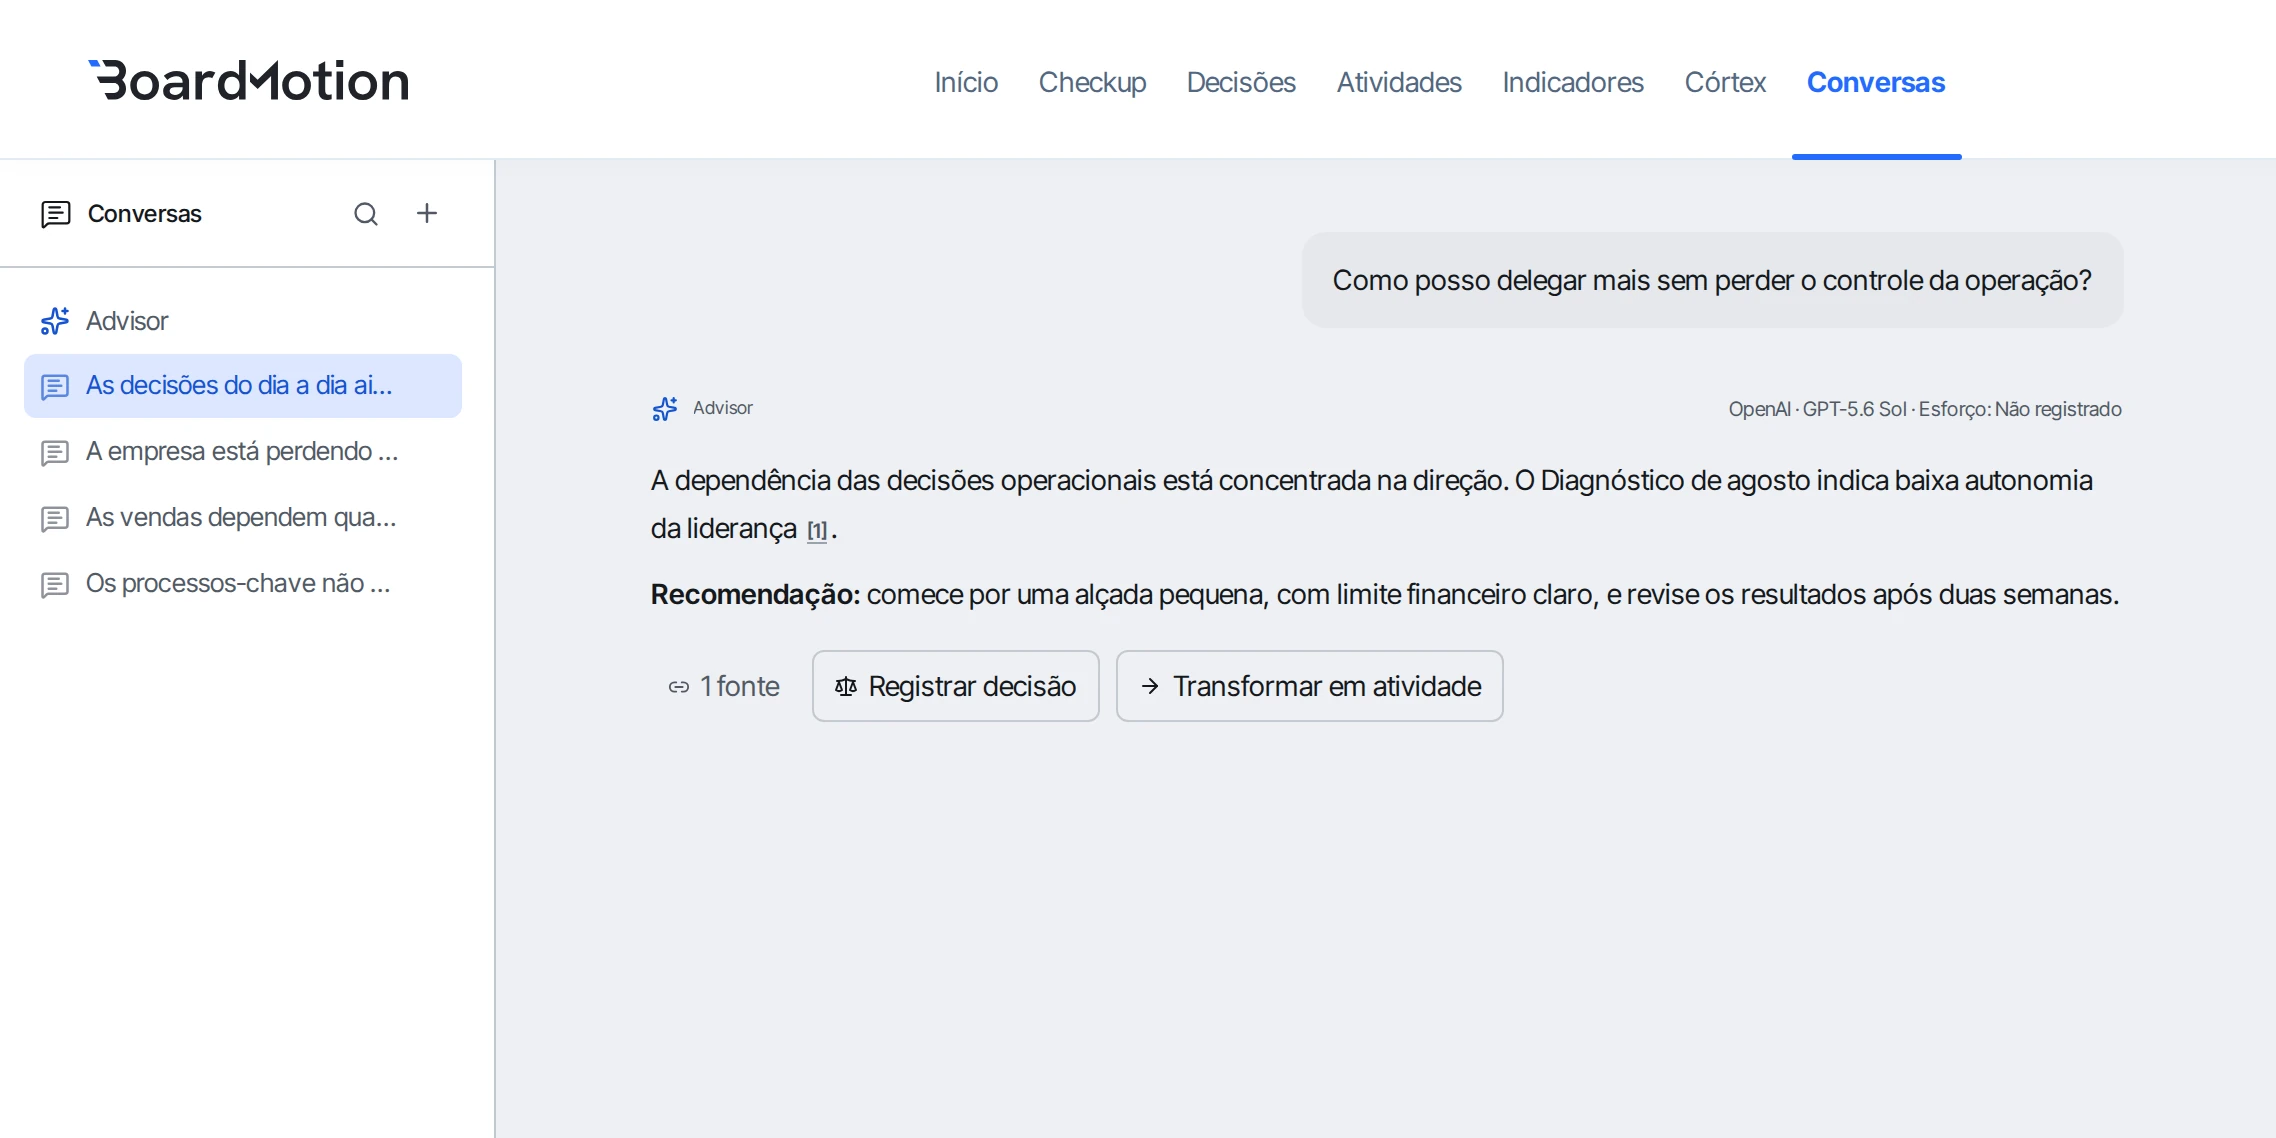The image size is (2276, 1138).
Task: Click the Advisor sparkle icon in sidebar
Action: pos(55,321)
